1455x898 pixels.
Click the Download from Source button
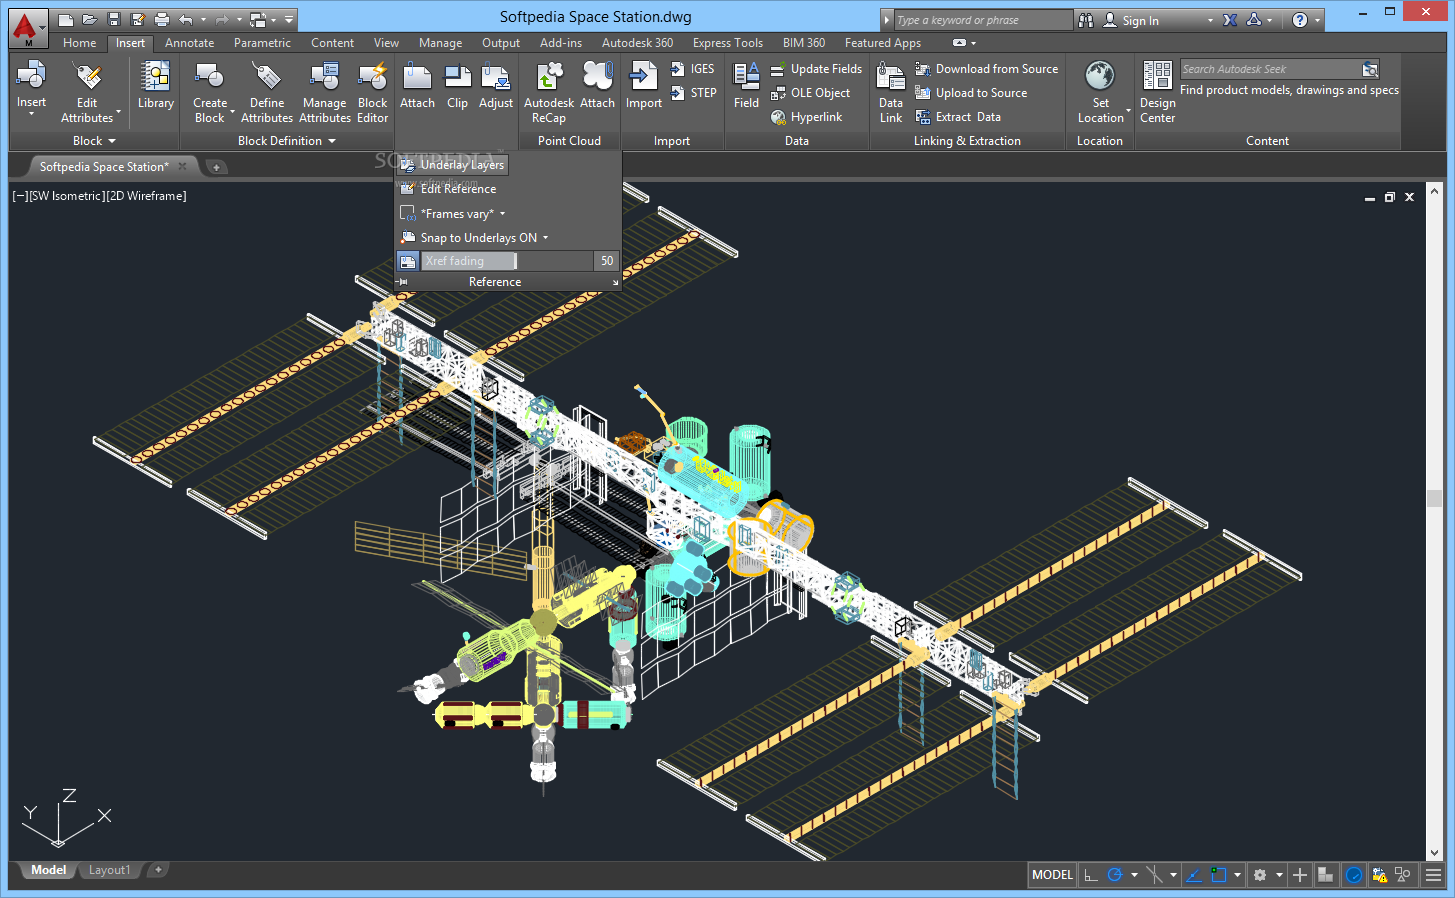987,69
